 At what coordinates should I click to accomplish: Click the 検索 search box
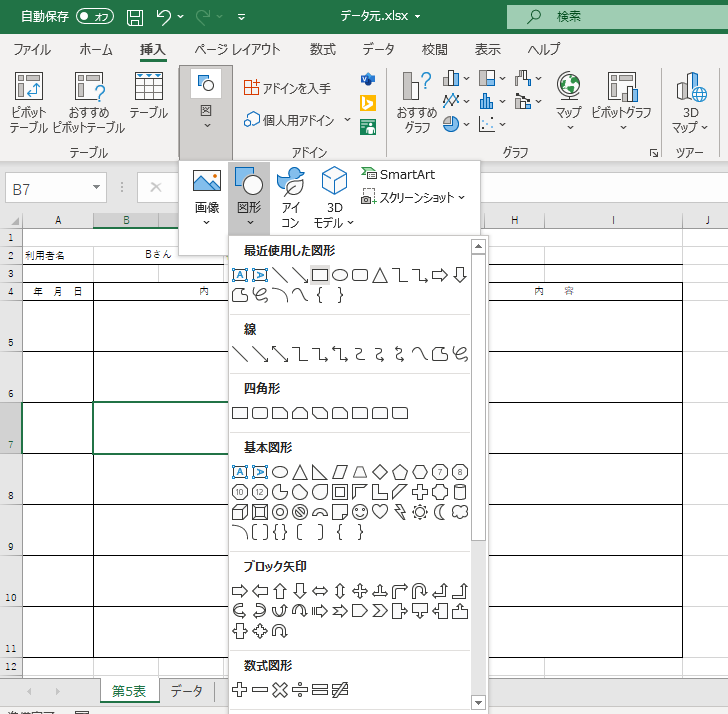(x=617, y=17)
